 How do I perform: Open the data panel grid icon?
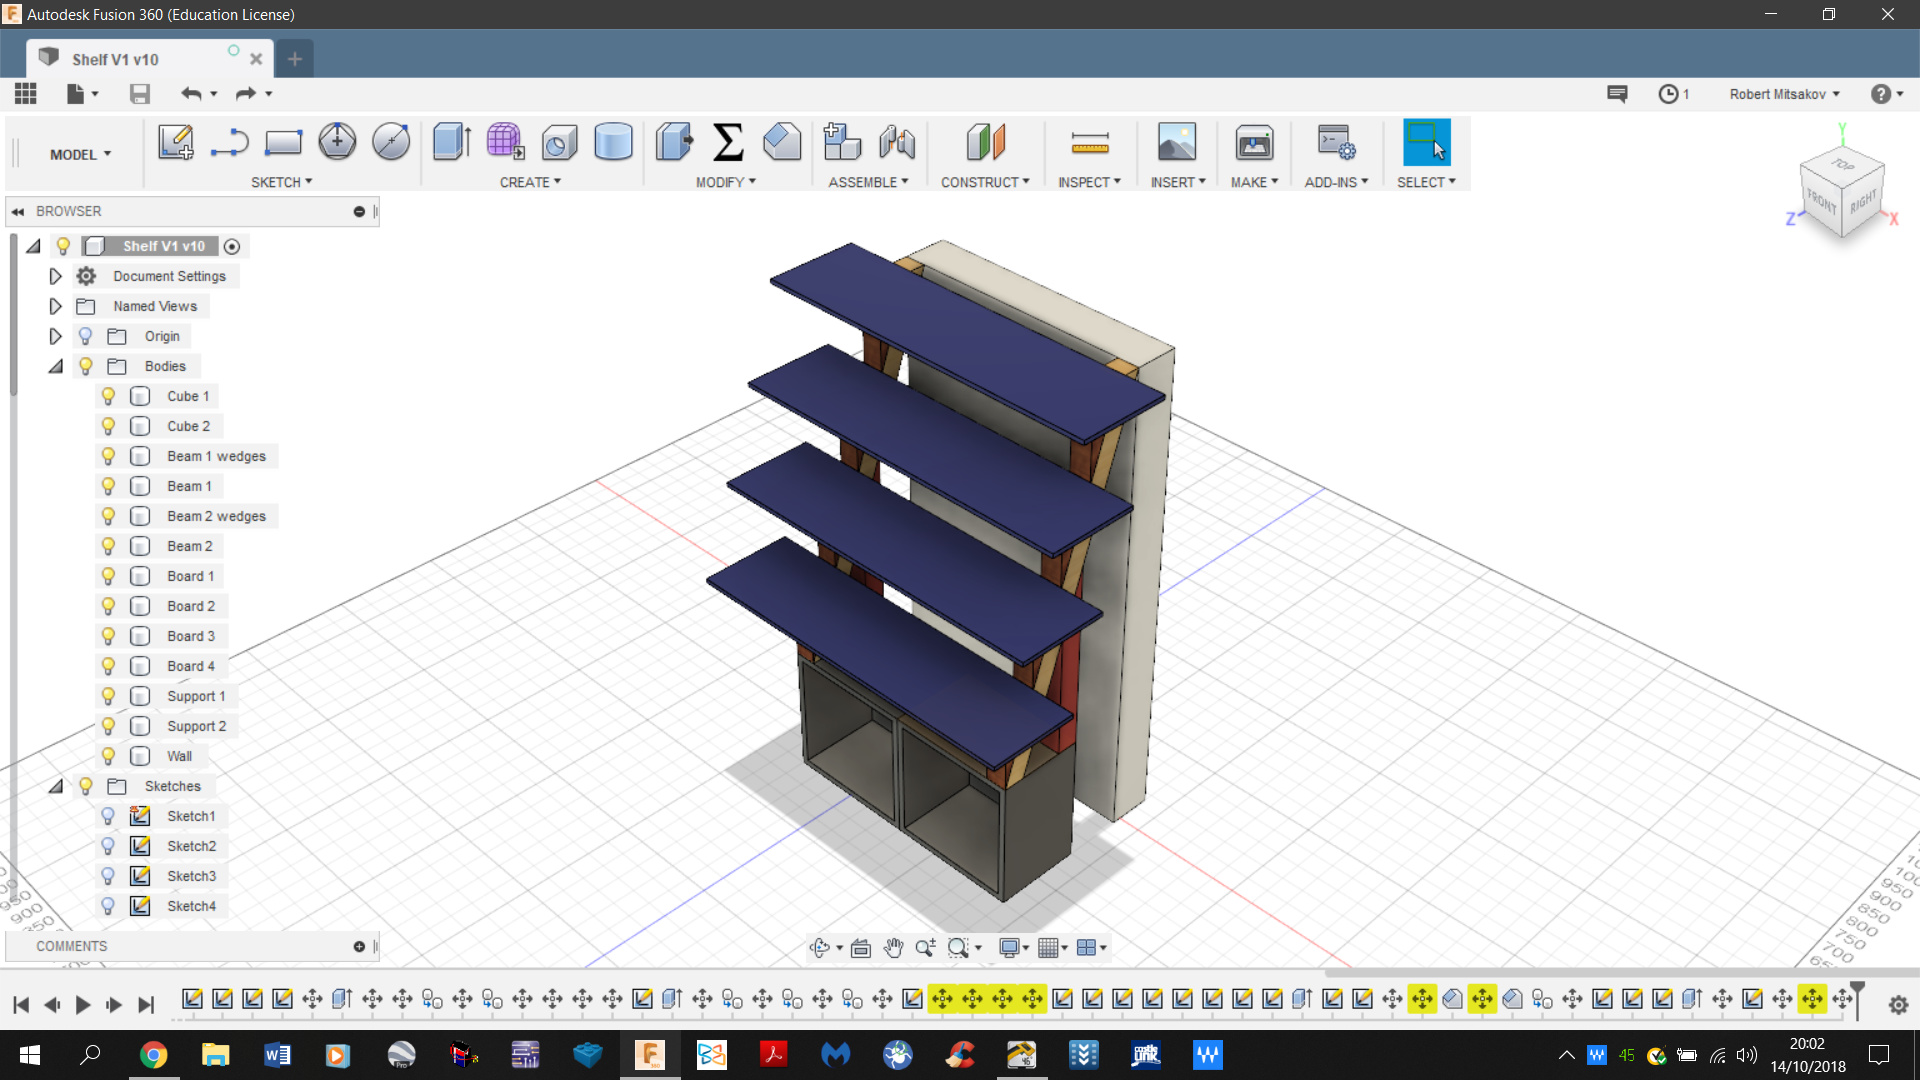[x=26, y=93]
